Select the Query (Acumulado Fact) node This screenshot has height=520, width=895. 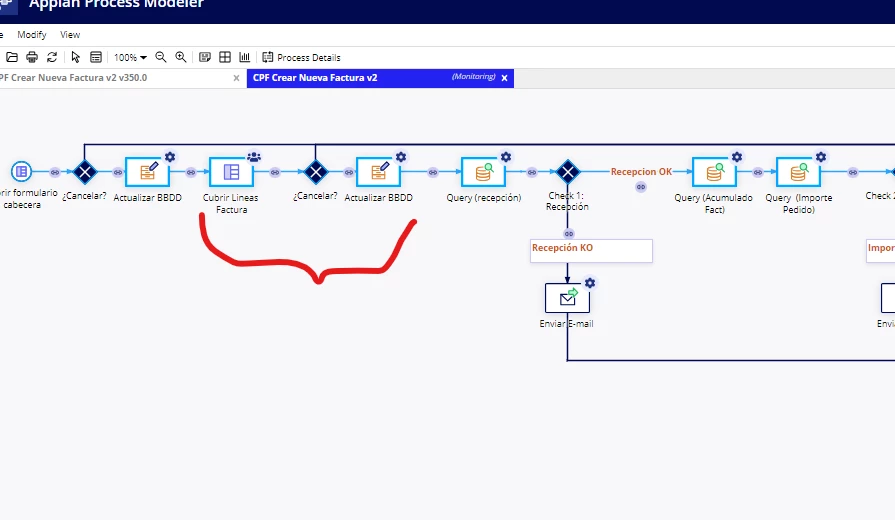(714, 172)
